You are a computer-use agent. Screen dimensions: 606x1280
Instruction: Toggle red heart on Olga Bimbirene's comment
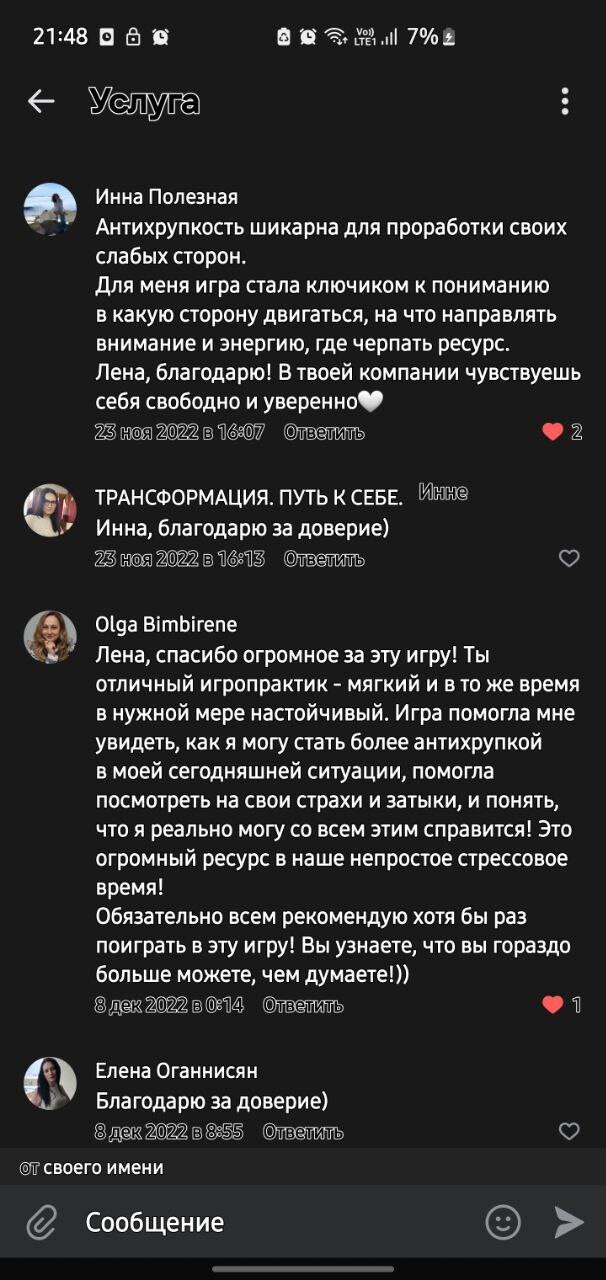(553, 1005)
